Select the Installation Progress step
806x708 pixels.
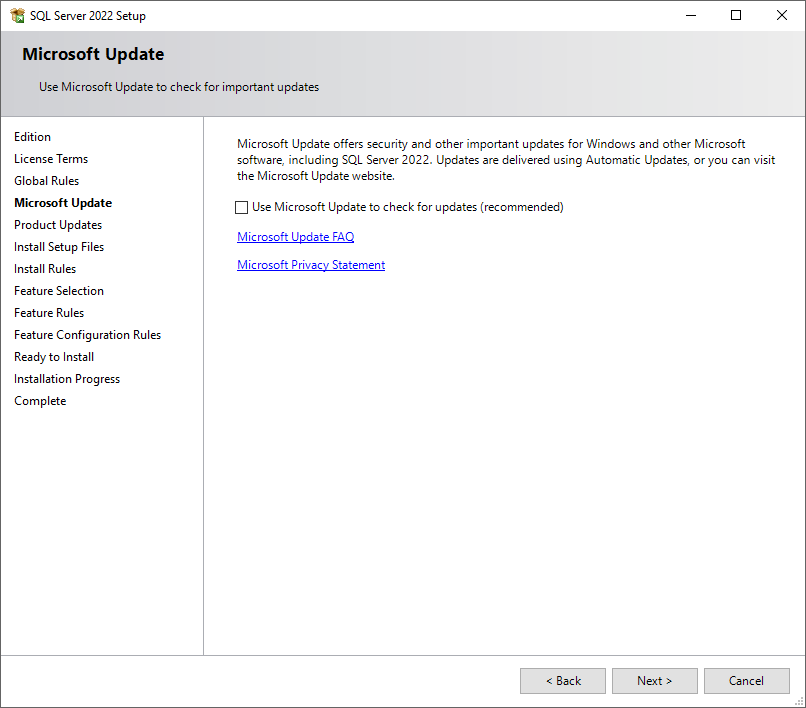[66, 378]
